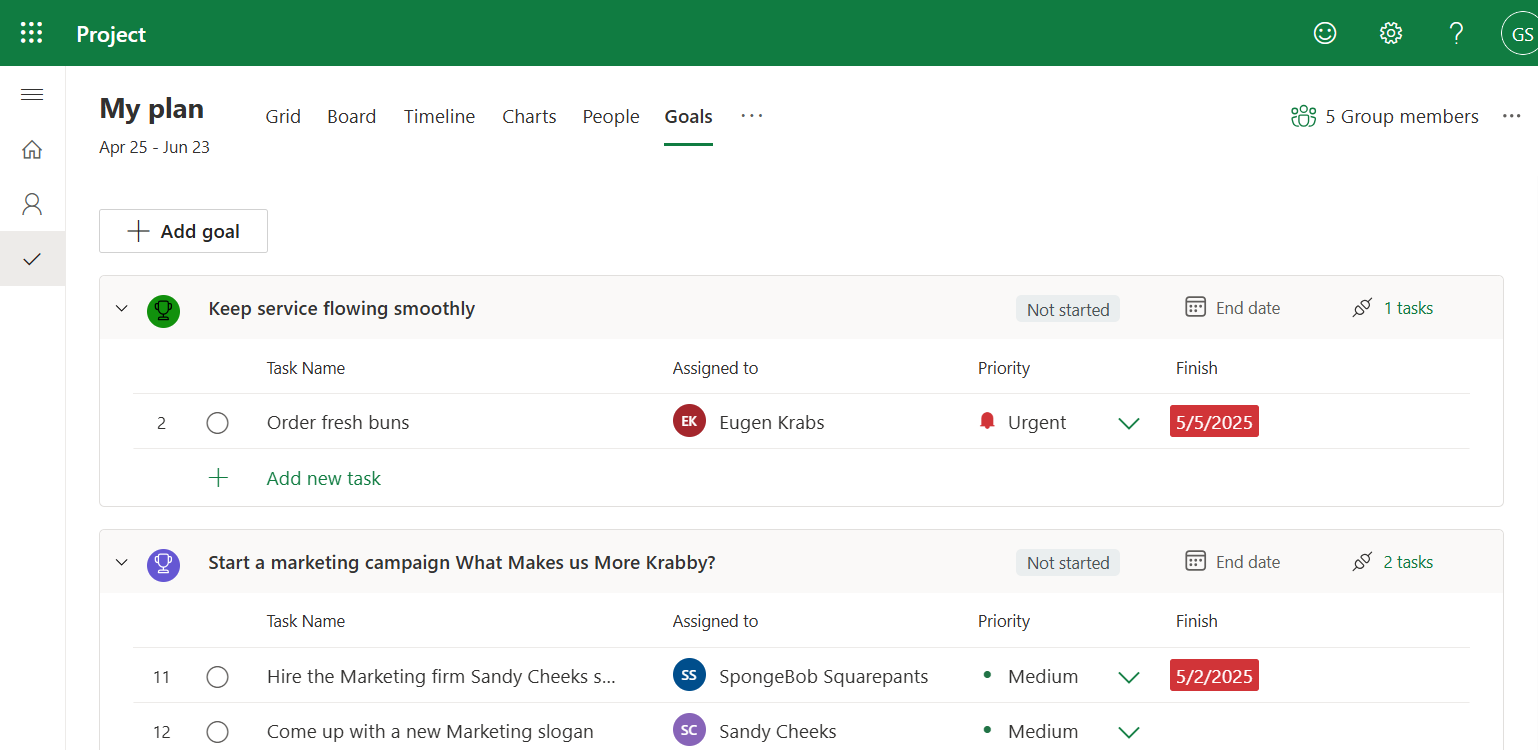Click Hire the Marketing firm task name
The image size is (1538, 750).
point(441,676)
